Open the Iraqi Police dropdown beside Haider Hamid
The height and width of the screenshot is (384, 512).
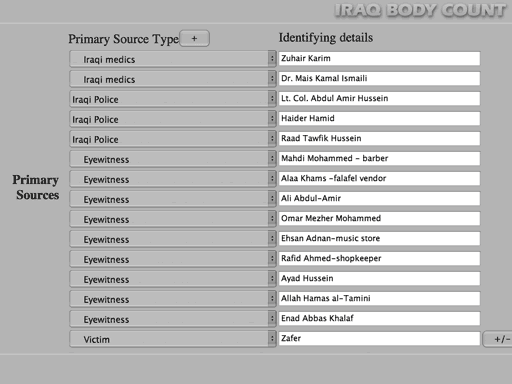(x=173, y=119)
